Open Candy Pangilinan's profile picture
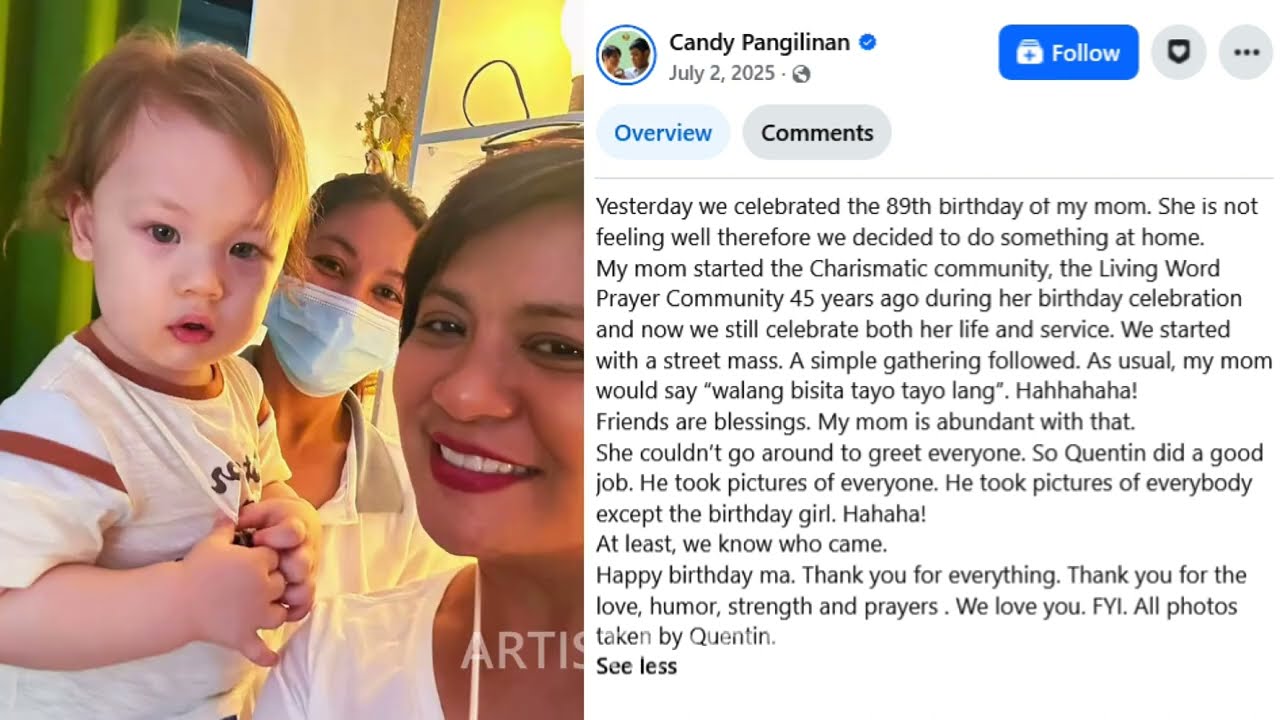The image size is (1280, 720). pos(626,55)
